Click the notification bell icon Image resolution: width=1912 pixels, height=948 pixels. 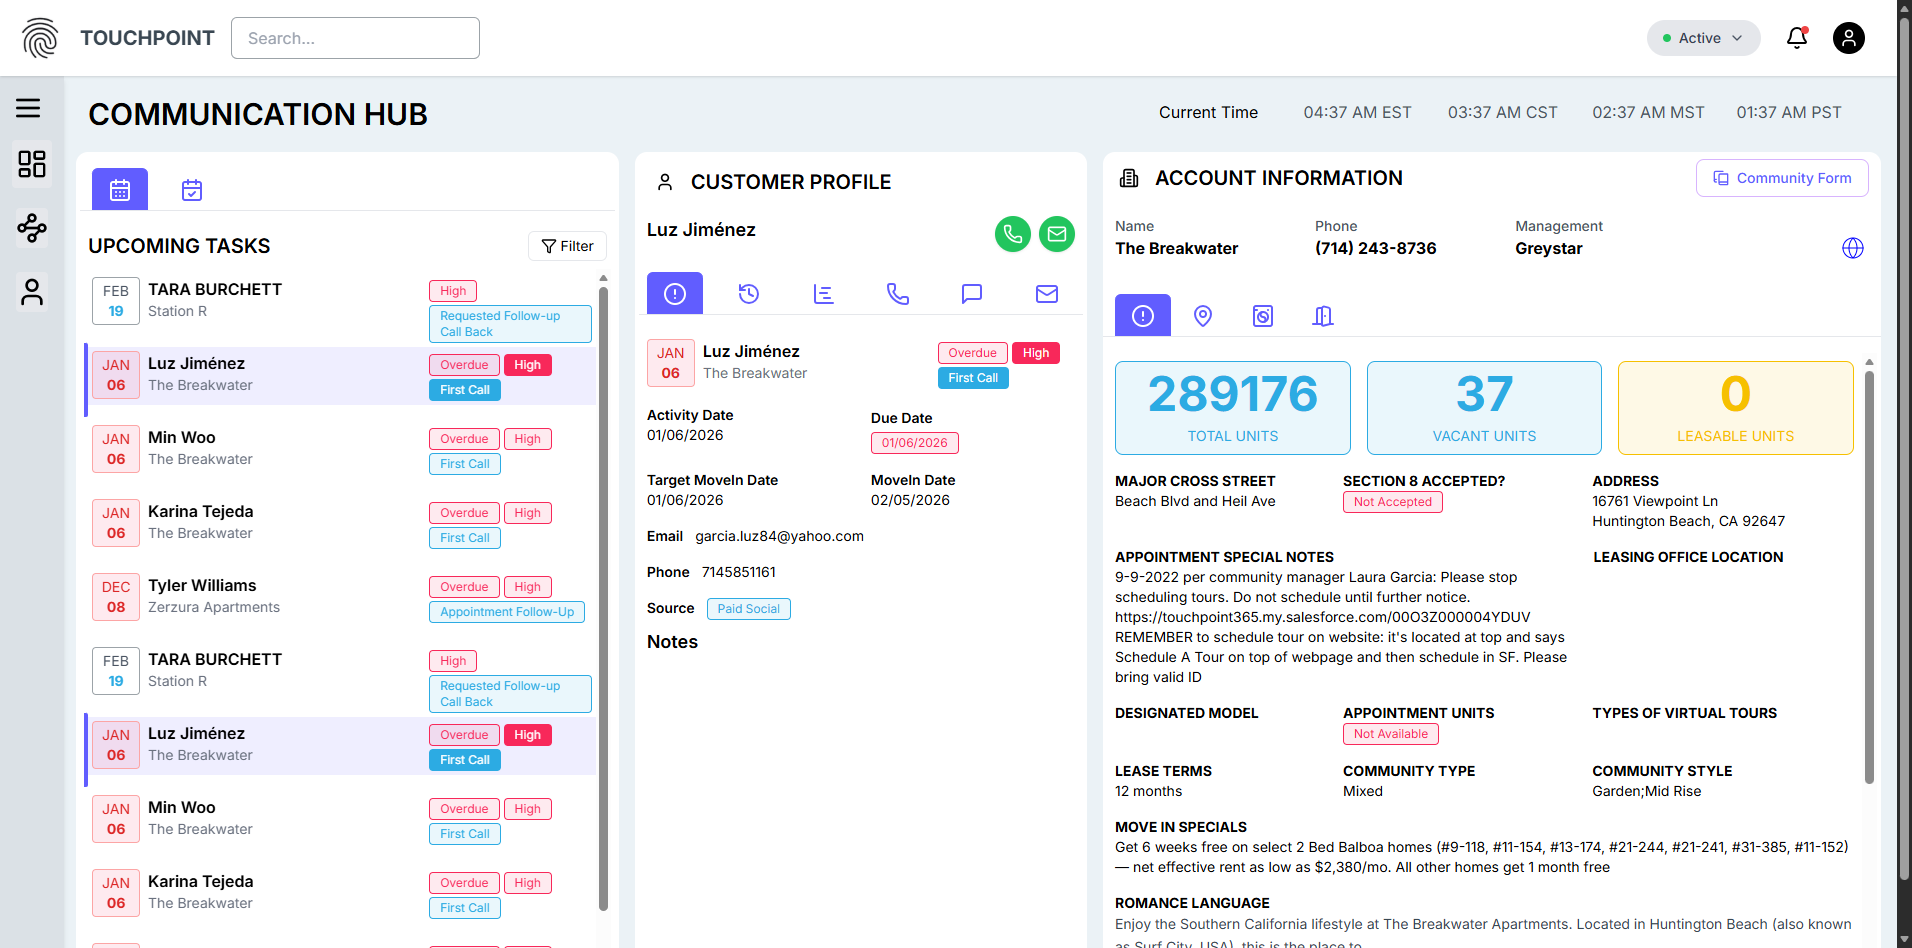pos(1796,37)
